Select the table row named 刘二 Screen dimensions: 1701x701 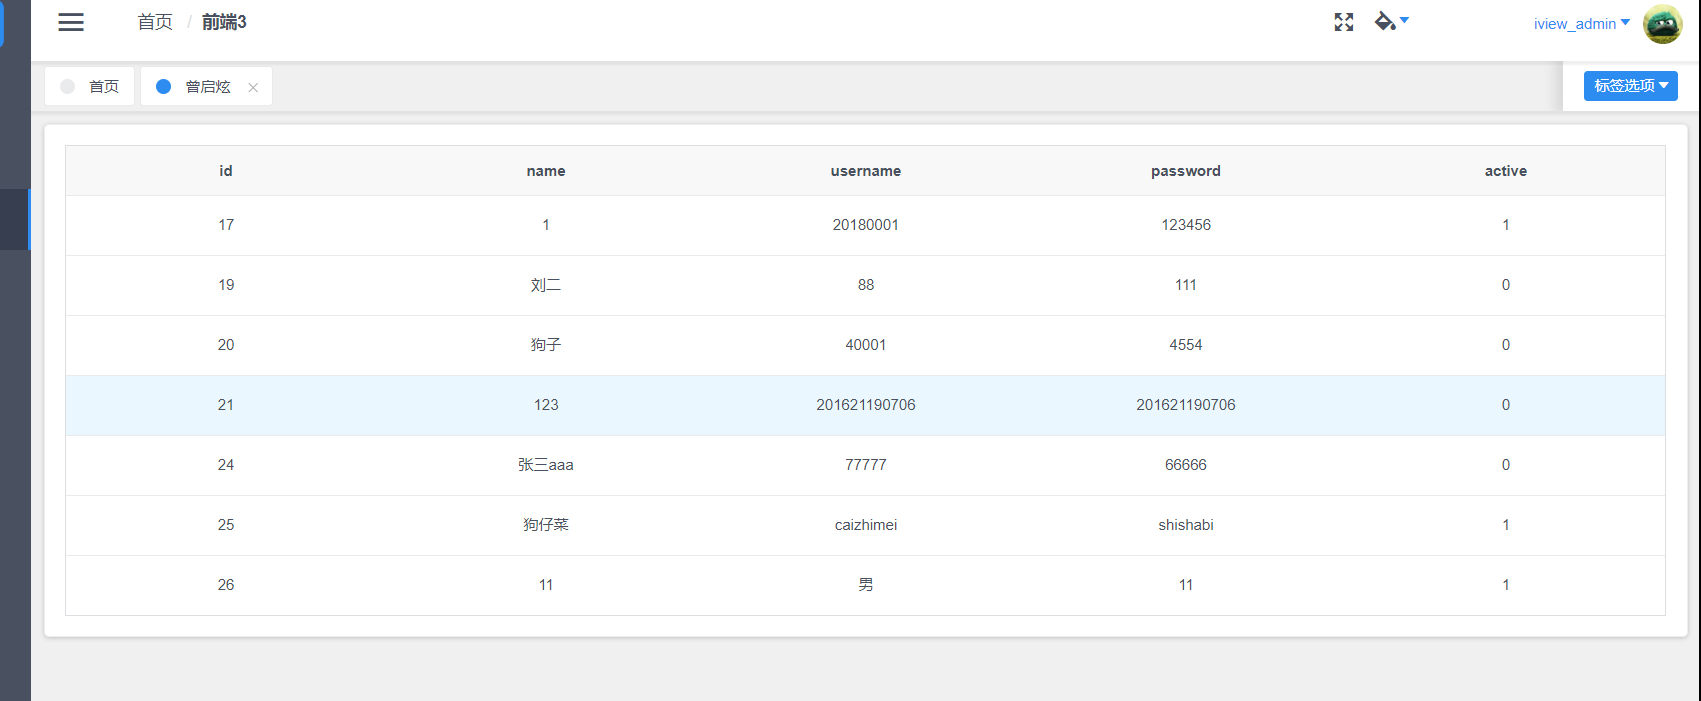point(546,285)
